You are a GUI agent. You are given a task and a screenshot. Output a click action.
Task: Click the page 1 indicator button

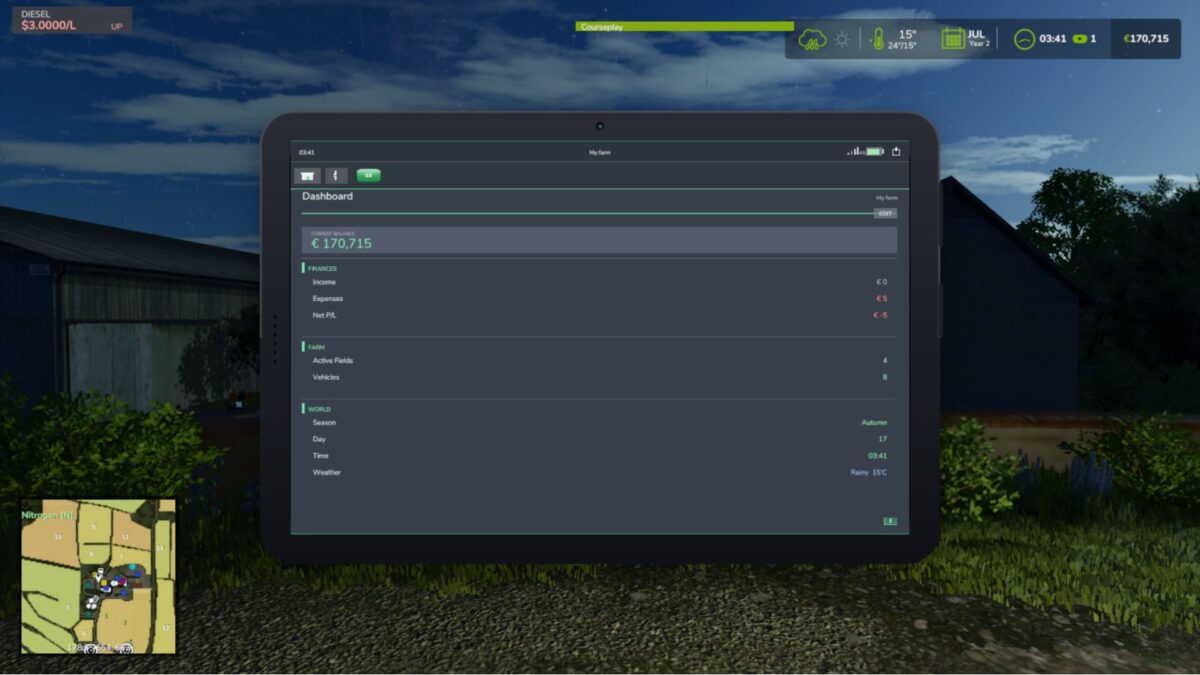click(x=890, y=521)
